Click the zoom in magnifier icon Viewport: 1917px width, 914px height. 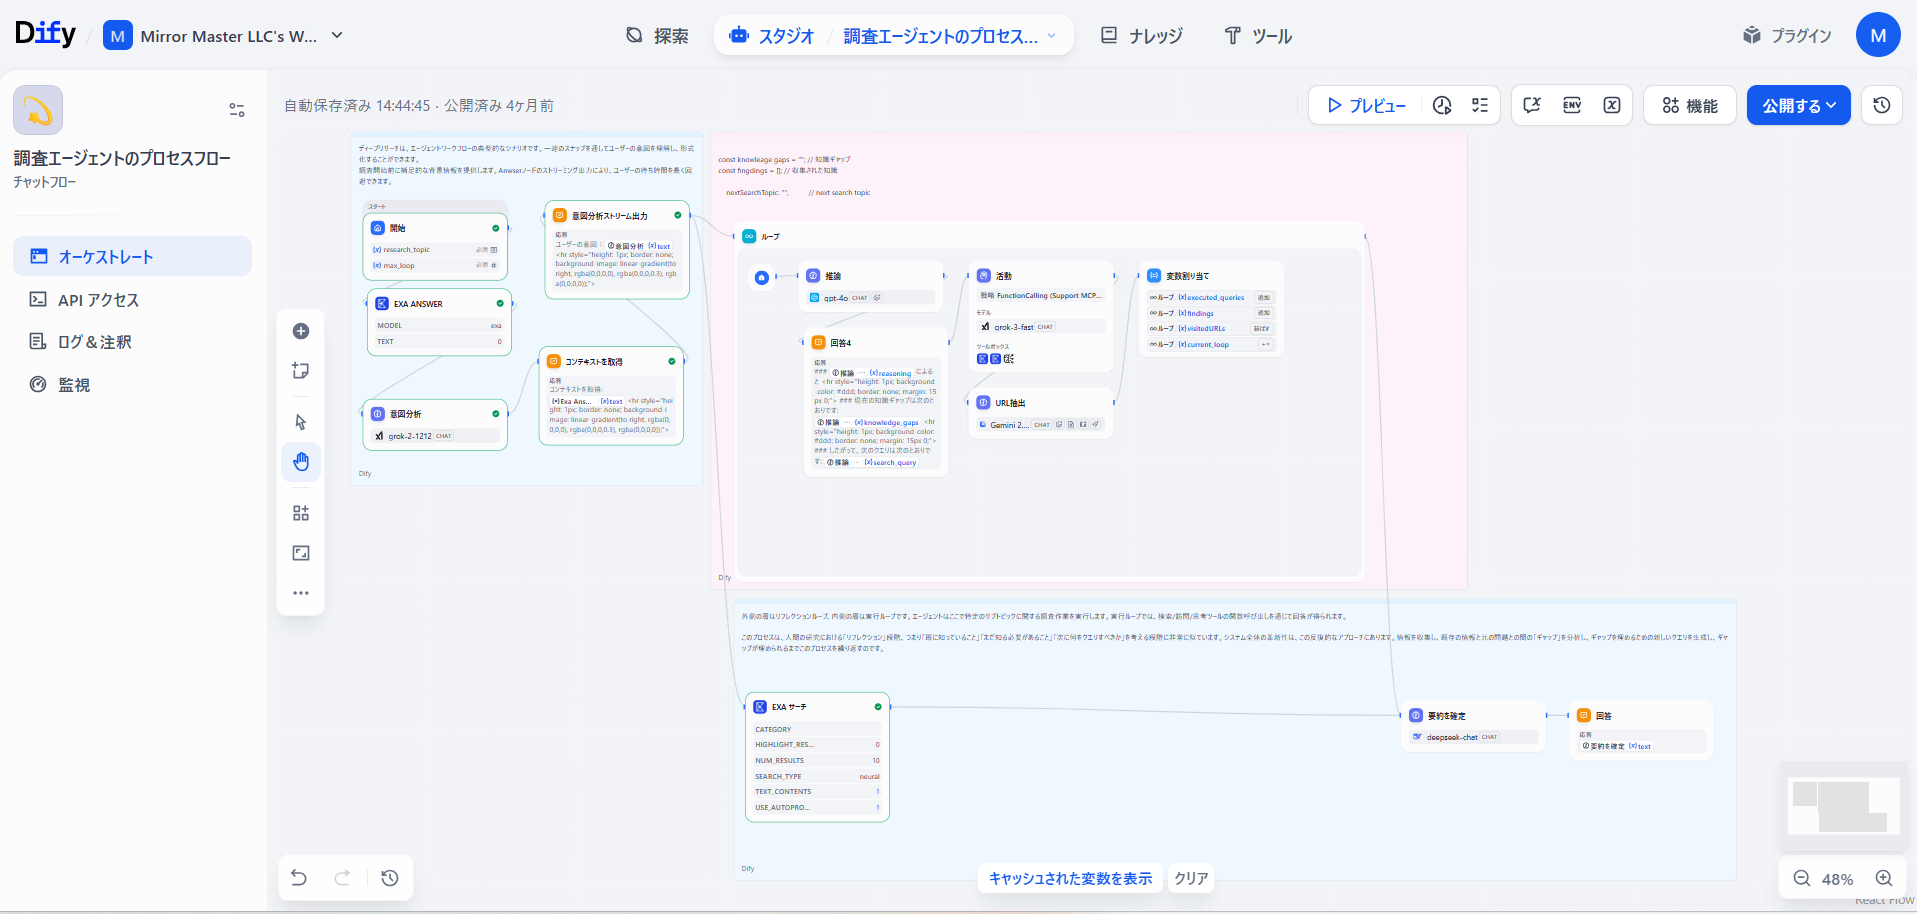click(1883, 878)
